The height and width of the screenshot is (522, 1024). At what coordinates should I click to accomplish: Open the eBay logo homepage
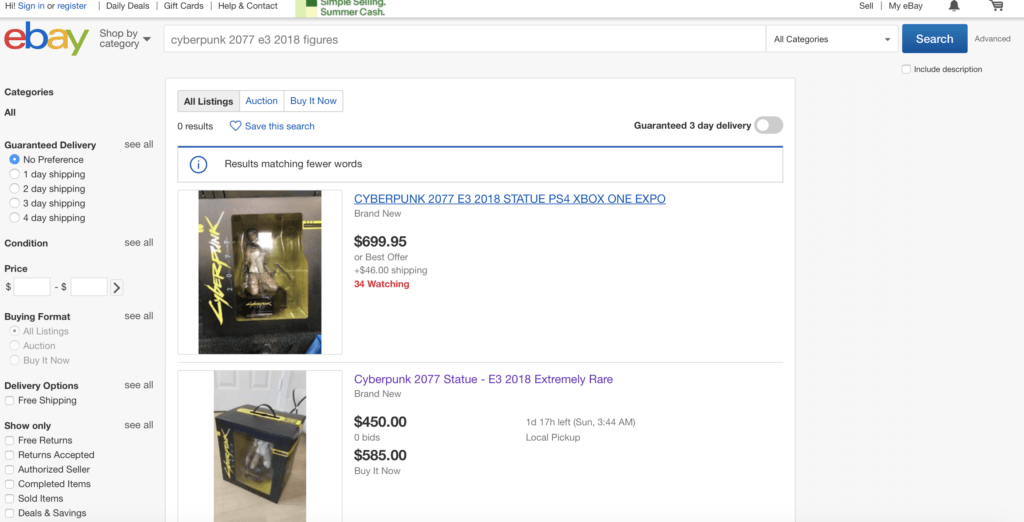[x=46, y=39]
